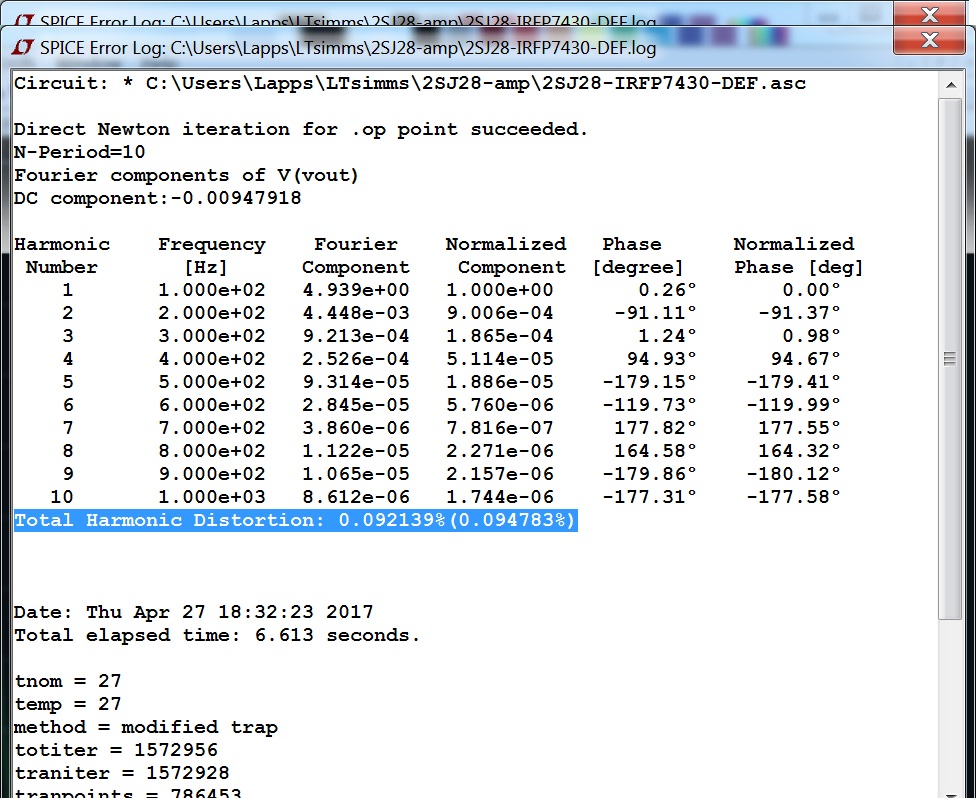
Task: Click the 'Frequency' column header
Action: pos(212,244)
